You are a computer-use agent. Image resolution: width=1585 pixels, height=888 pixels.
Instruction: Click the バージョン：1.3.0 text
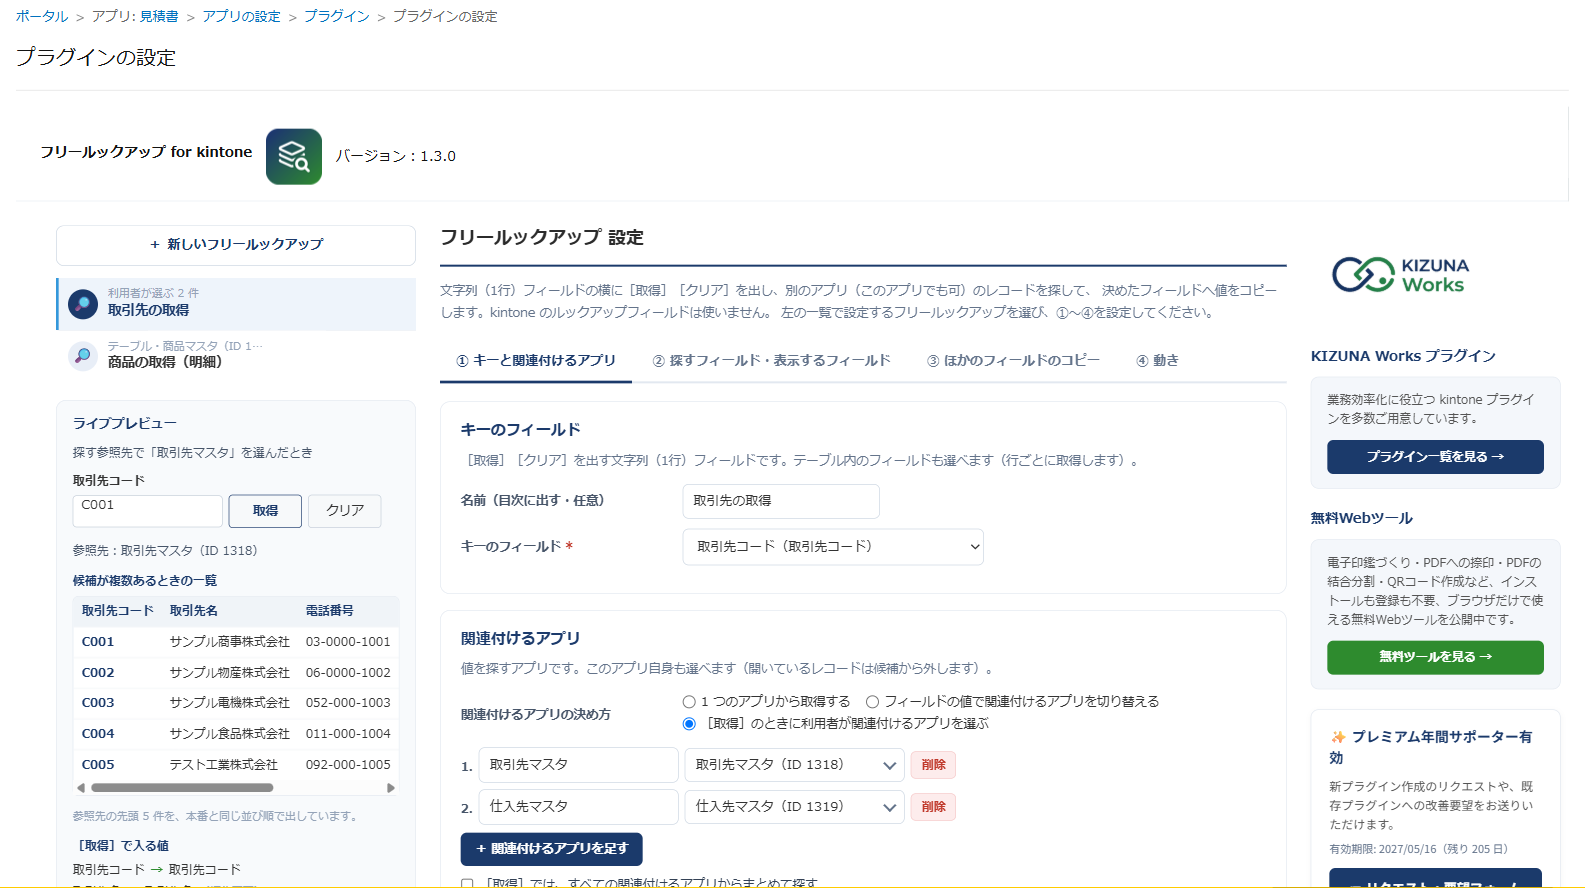[395, 156]
